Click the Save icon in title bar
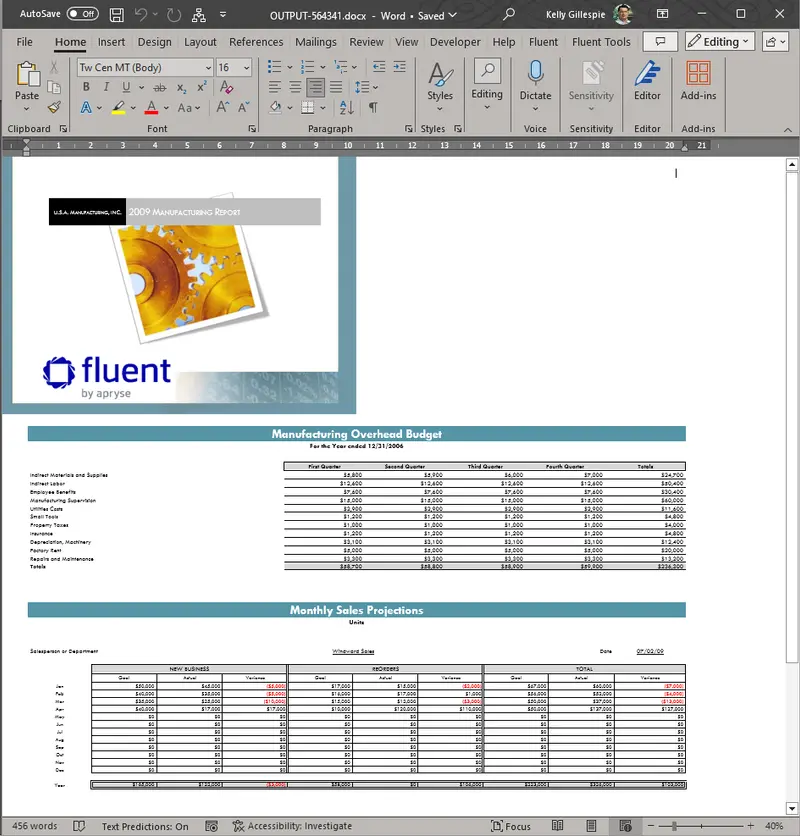This screenshot has width=800, height=836. click(x=116, y=15)
